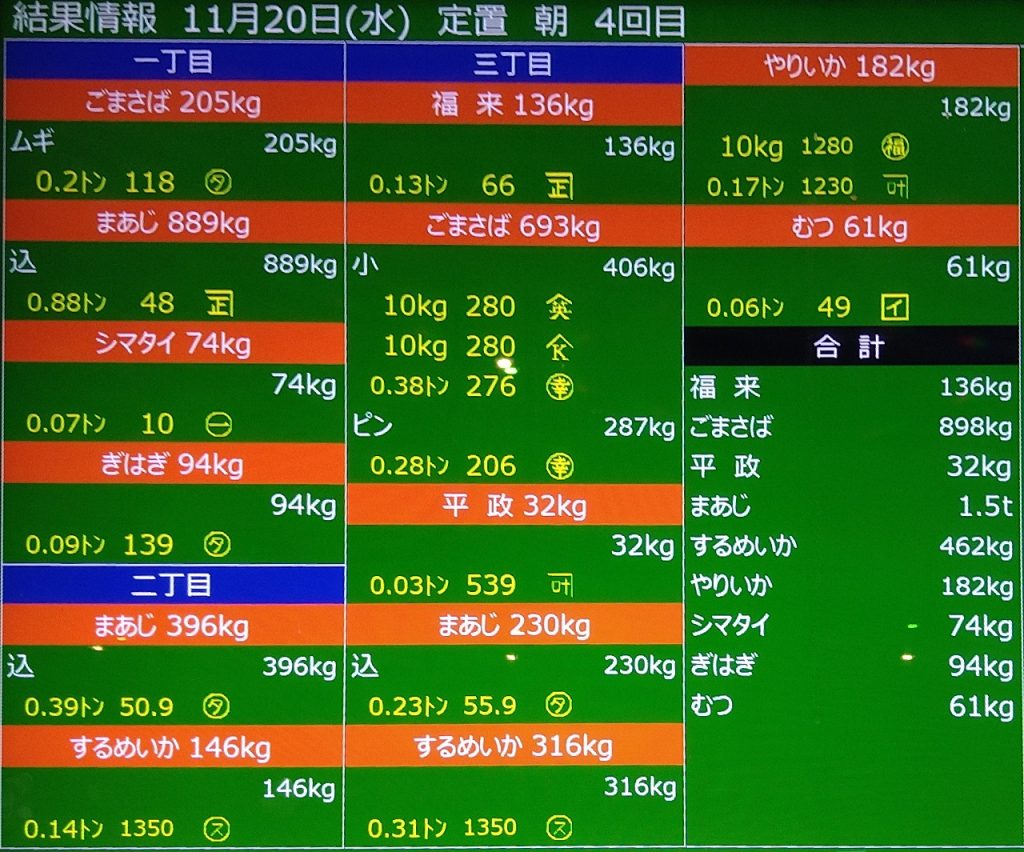Click the circled mark beside price 206
This screenshot has height=852, width=1024.
coord(559,466)
